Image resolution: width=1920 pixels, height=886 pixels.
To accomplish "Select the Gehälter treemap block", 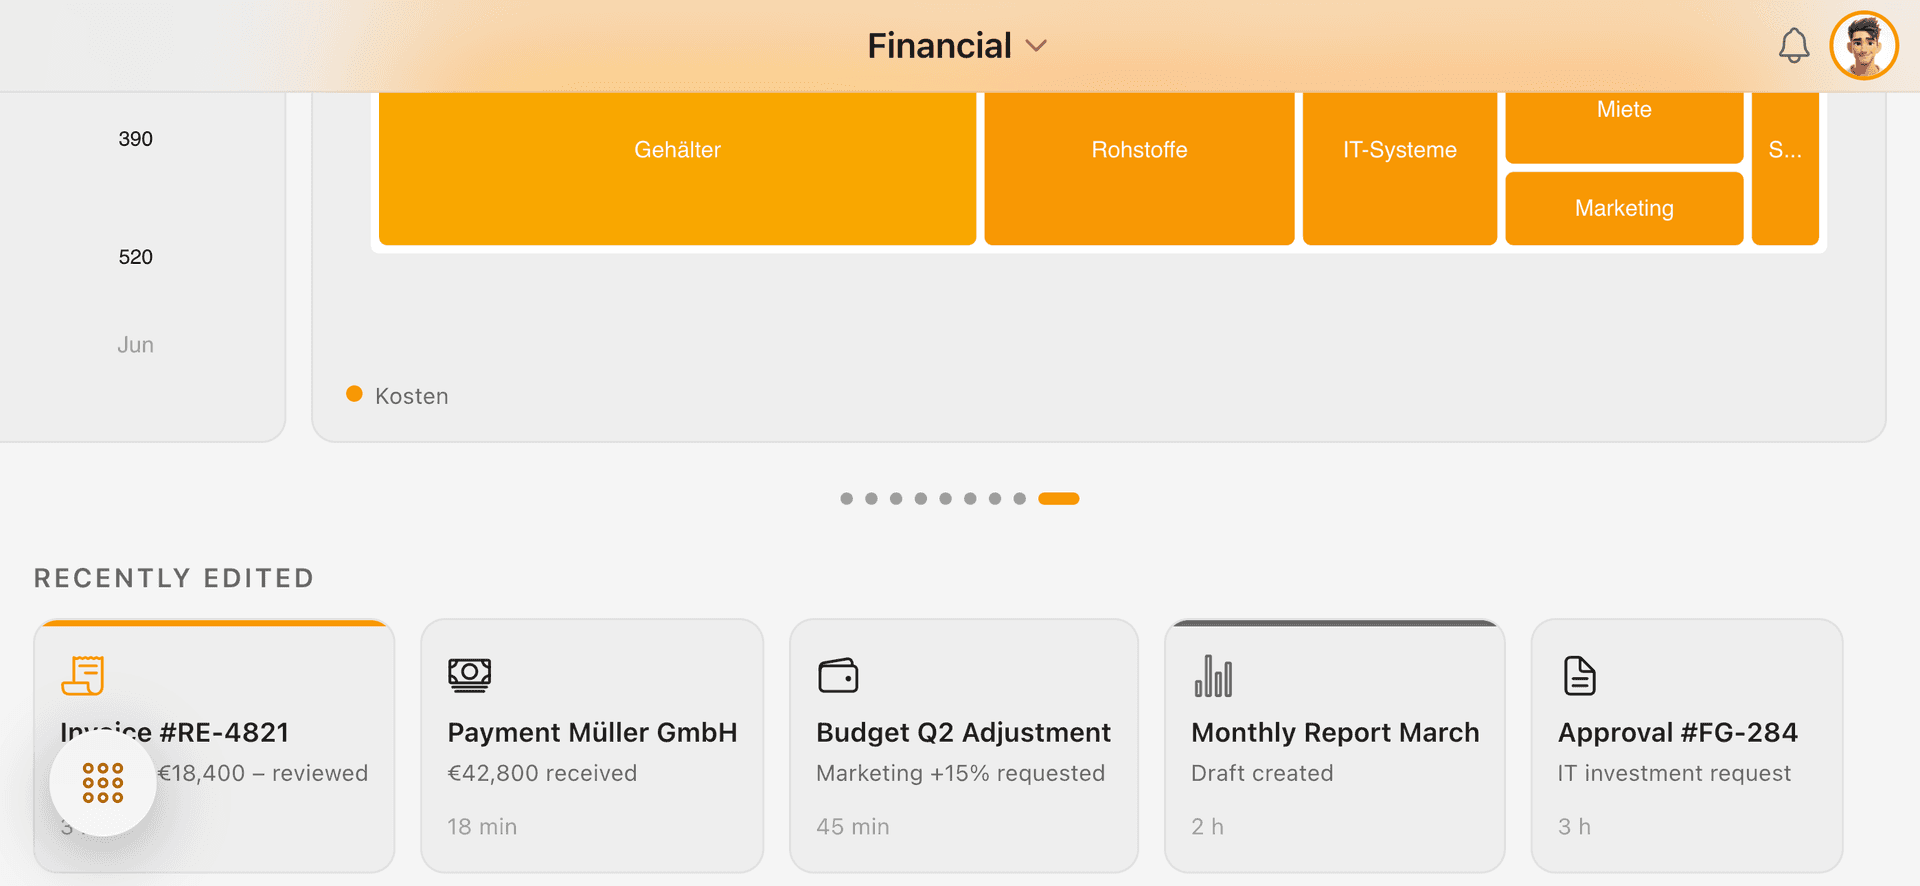I will tap(677, 168).
